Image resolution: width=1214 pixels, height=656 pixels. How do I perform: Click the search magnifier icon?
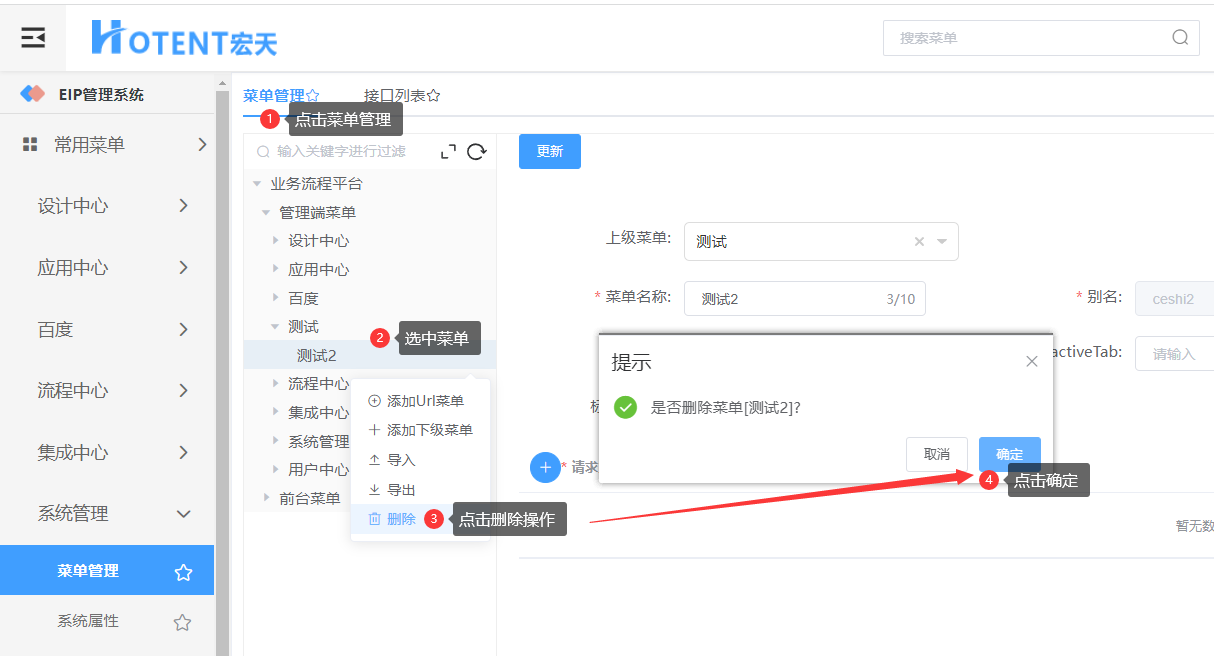(x=1180, y=38)
